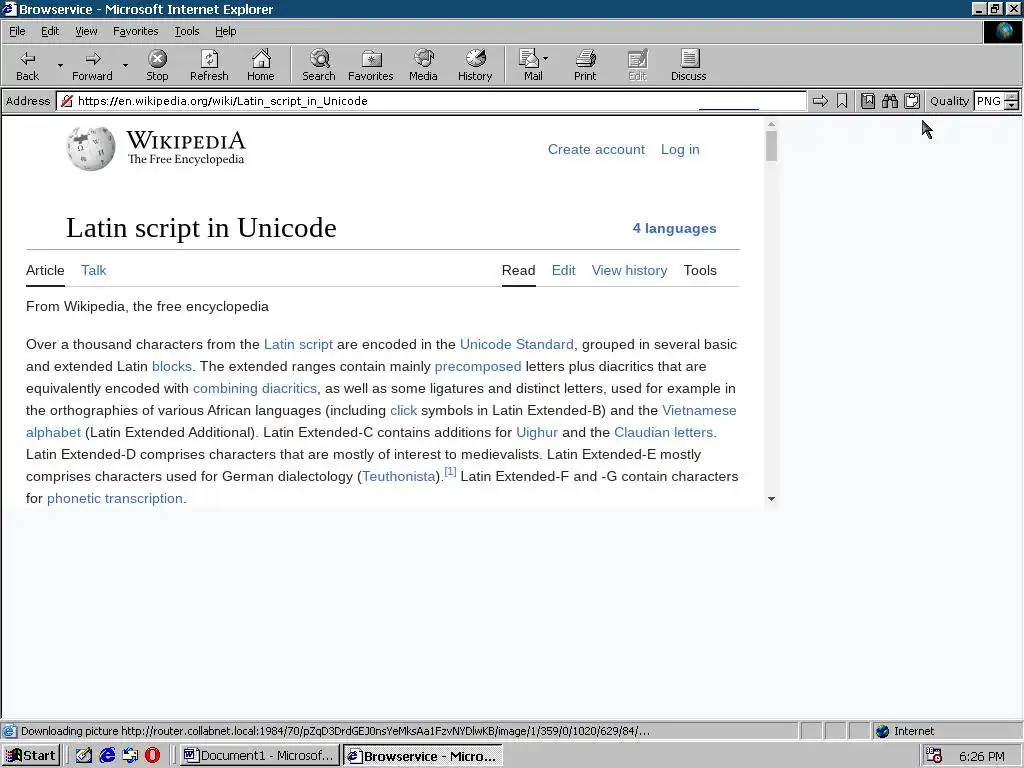Increase Quality with the up stepper arrow
The image size is (1024, 768).
click(1012, 97)
